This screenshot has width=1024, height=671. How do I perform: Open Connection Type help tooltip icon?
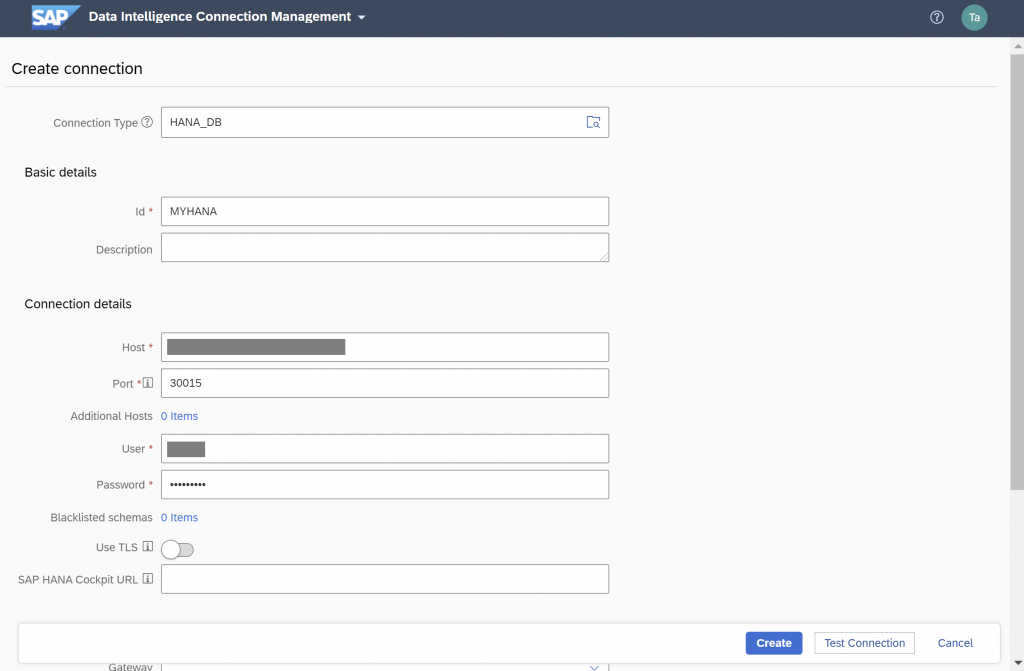pos(148,122)
